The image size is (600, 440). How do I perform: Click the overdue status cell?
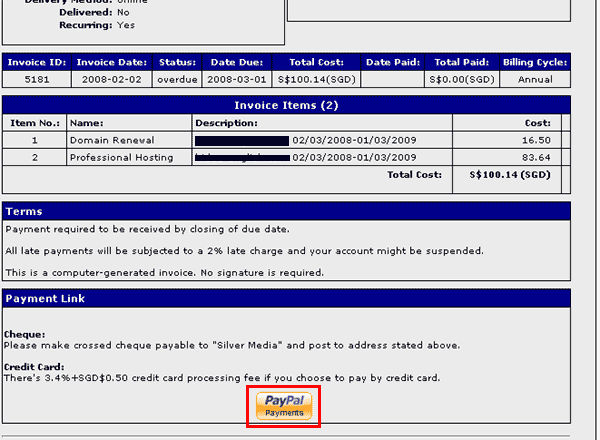point(177,80)
